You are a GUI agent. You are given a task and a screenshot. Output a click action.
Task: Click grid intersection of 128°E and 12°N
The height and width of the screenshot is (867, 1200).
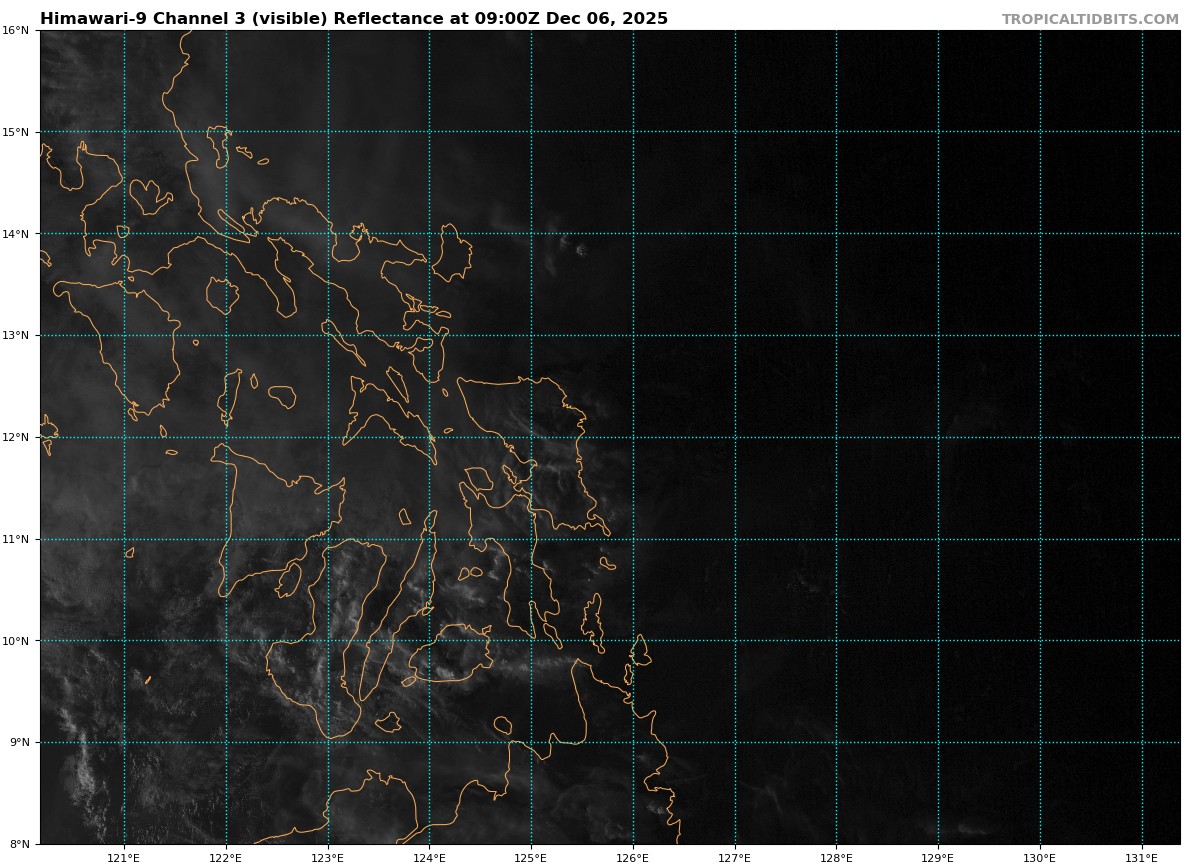[x=837, y=437]
